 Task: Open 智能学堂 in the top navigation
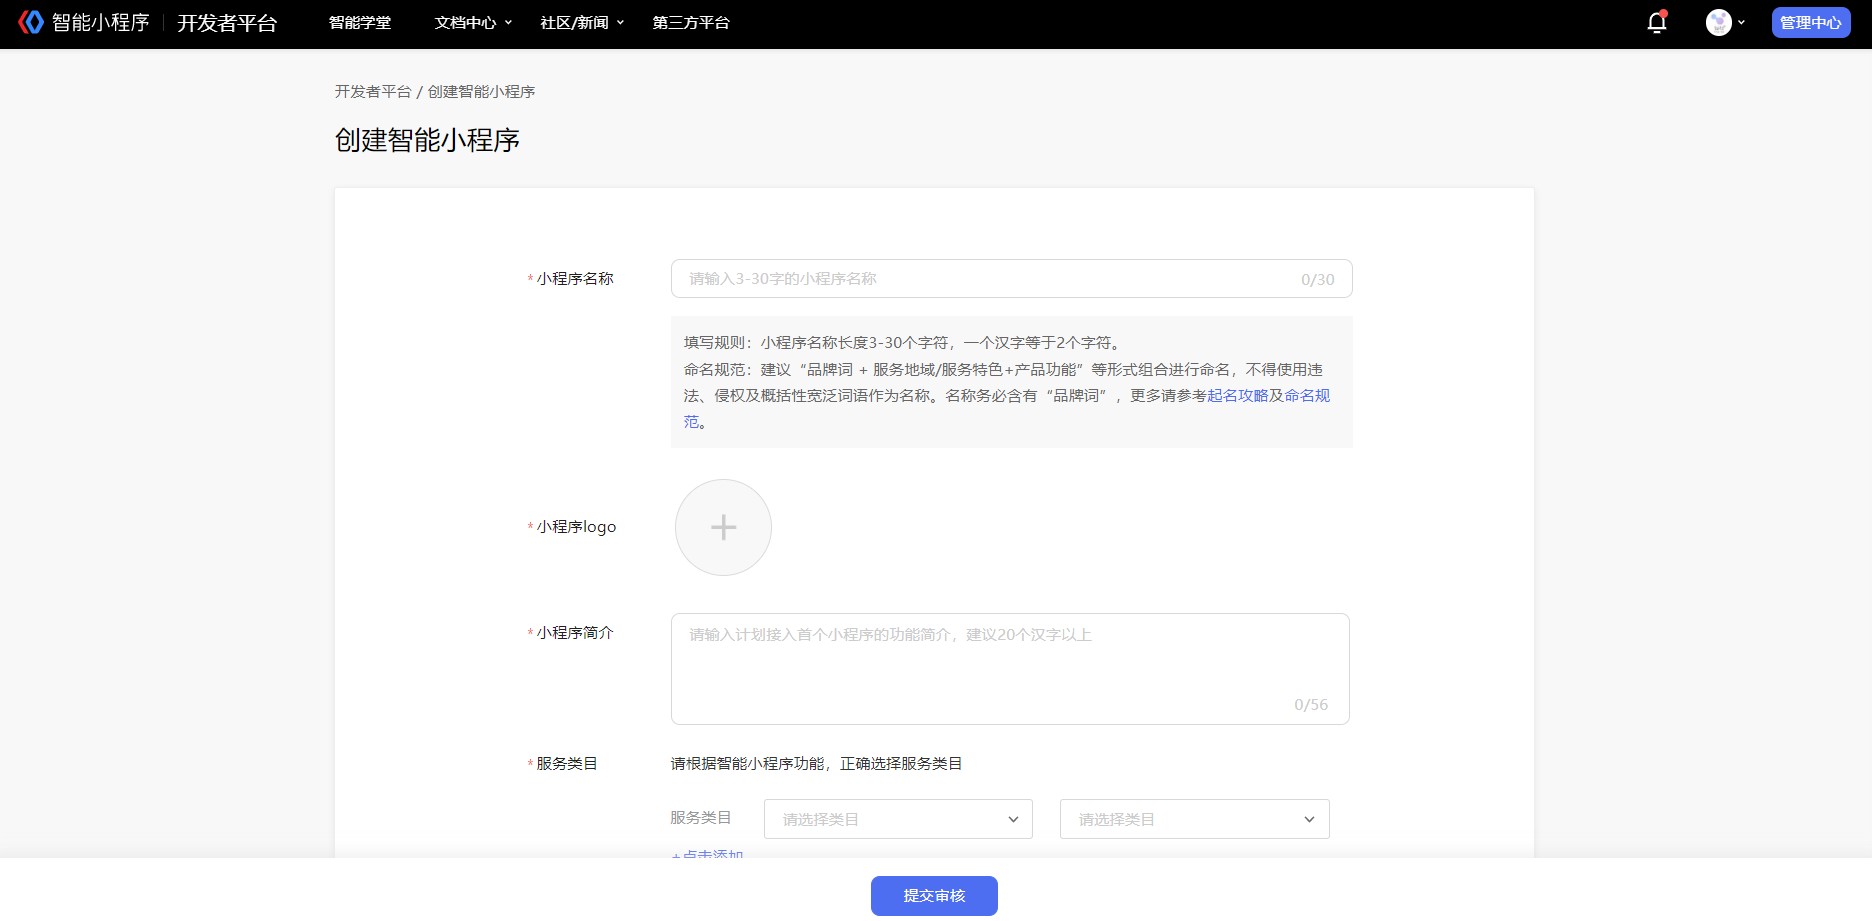[360, 22]
